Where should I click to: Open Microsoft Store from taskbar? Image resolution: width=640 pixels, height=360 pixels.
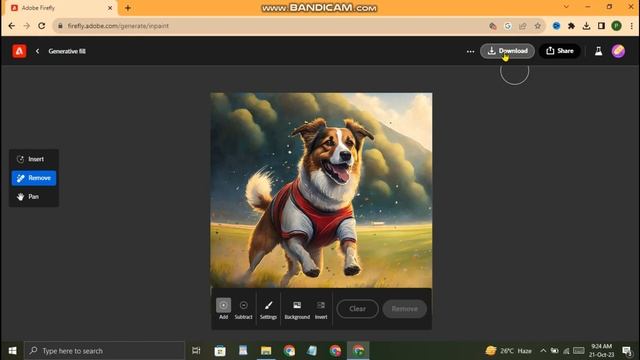pyautogui.click(x=220, y=351)
